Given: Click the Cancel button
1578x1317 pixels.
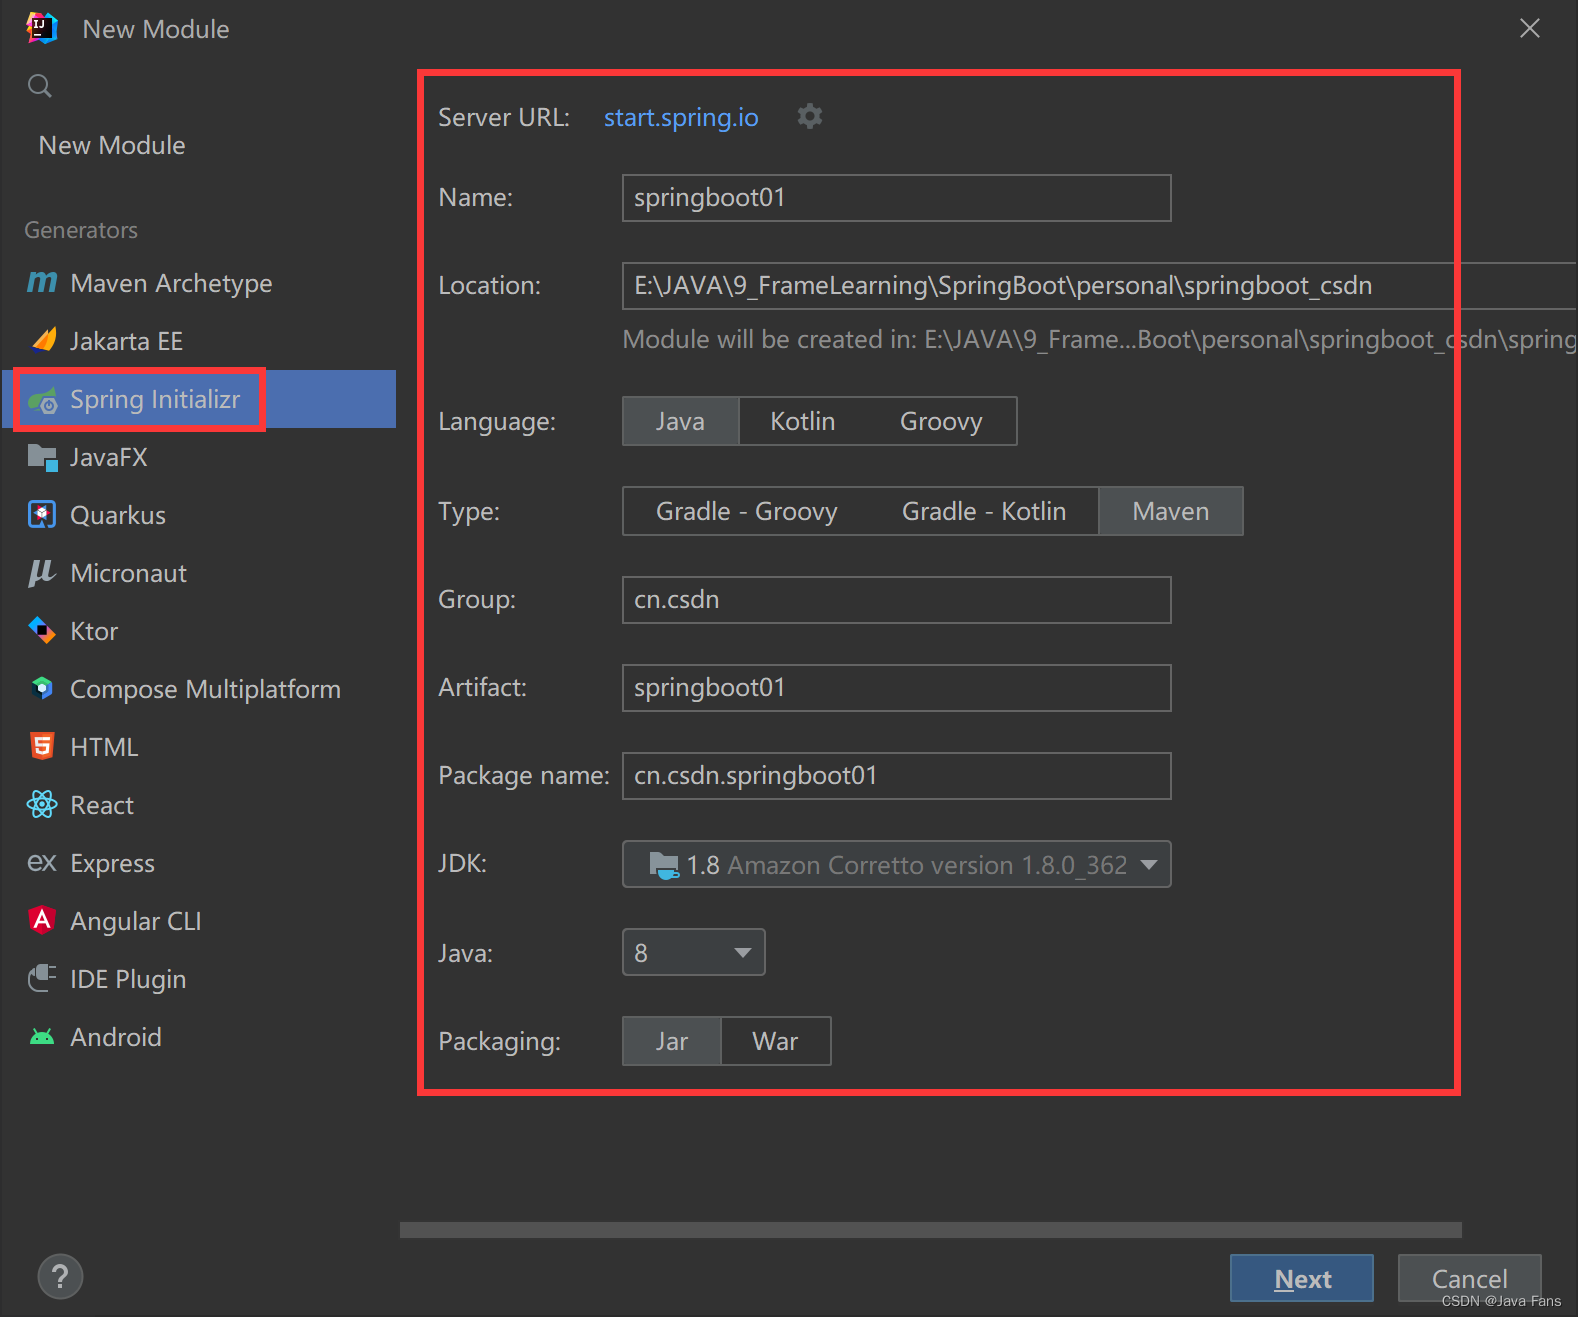Looking at the screenshot, I should tap(1469, 1278).
